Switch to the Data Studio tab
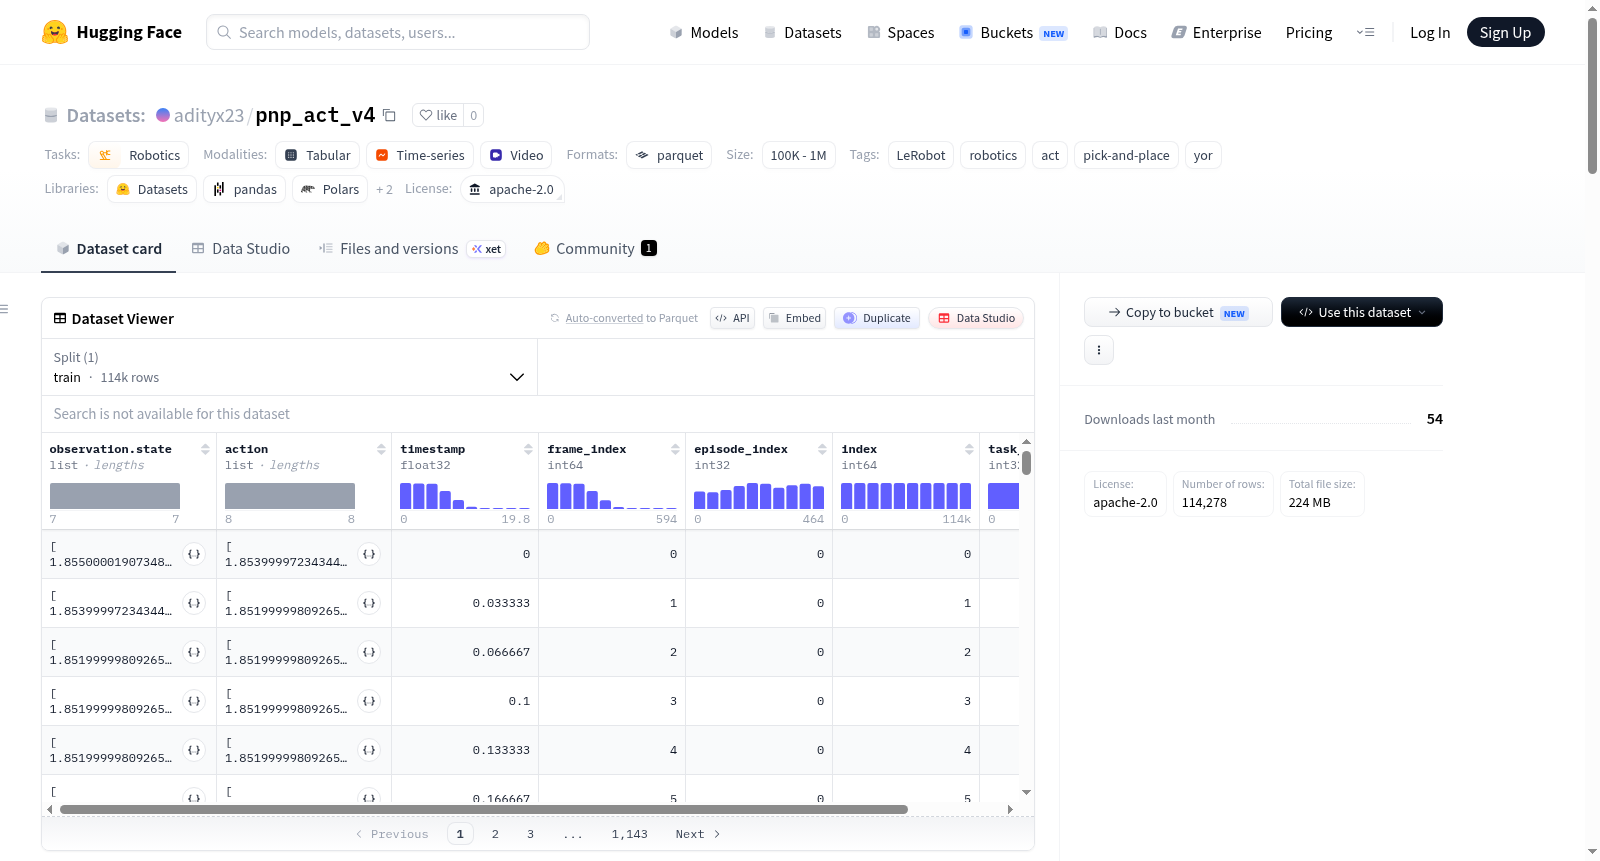This screenshot has width=1600, height=861. [241, 249]
